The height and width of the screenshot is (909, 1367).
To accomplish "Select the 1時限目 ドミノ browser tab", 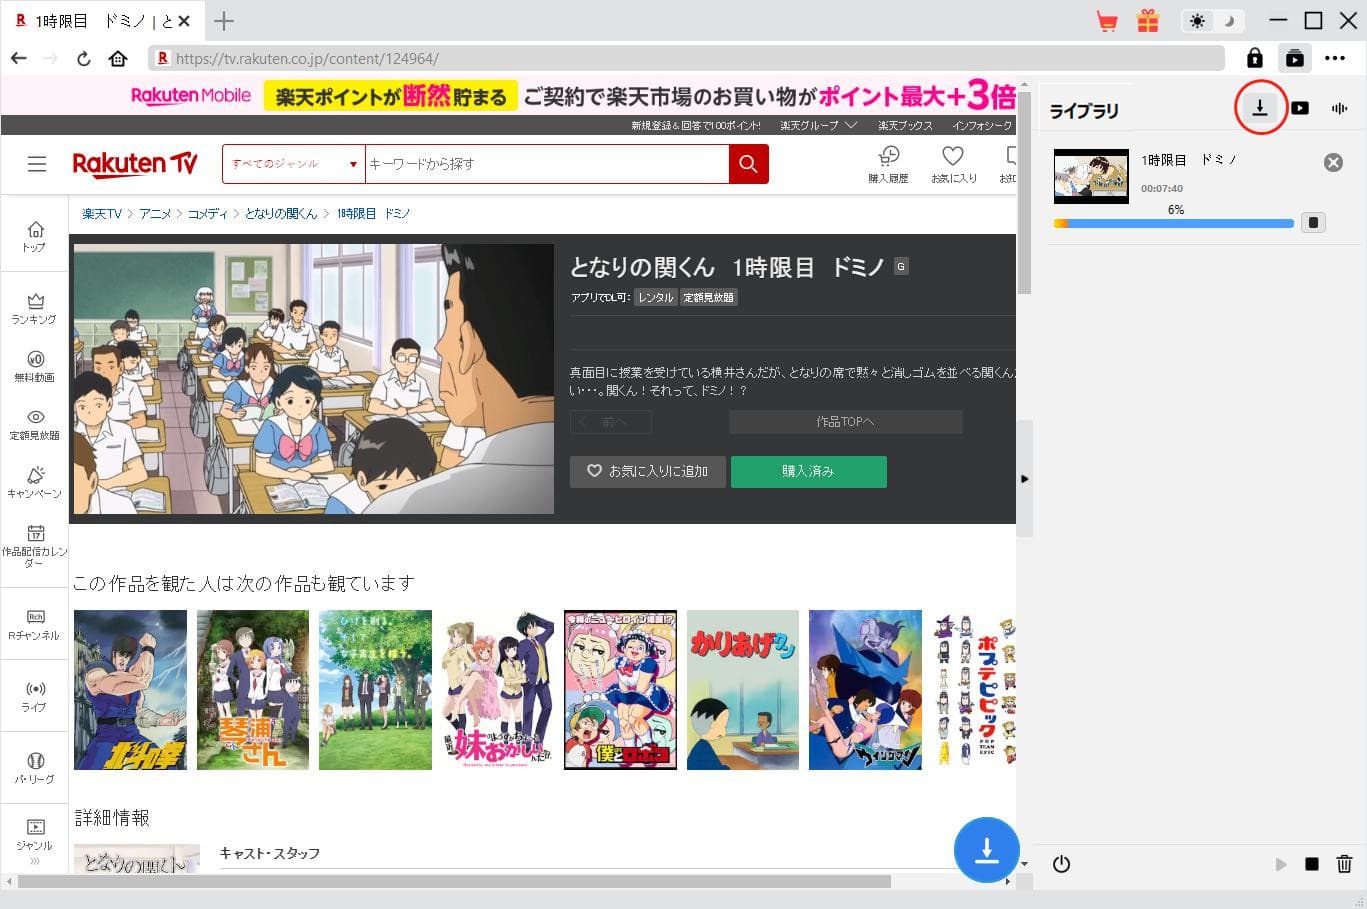I will 103,21.
